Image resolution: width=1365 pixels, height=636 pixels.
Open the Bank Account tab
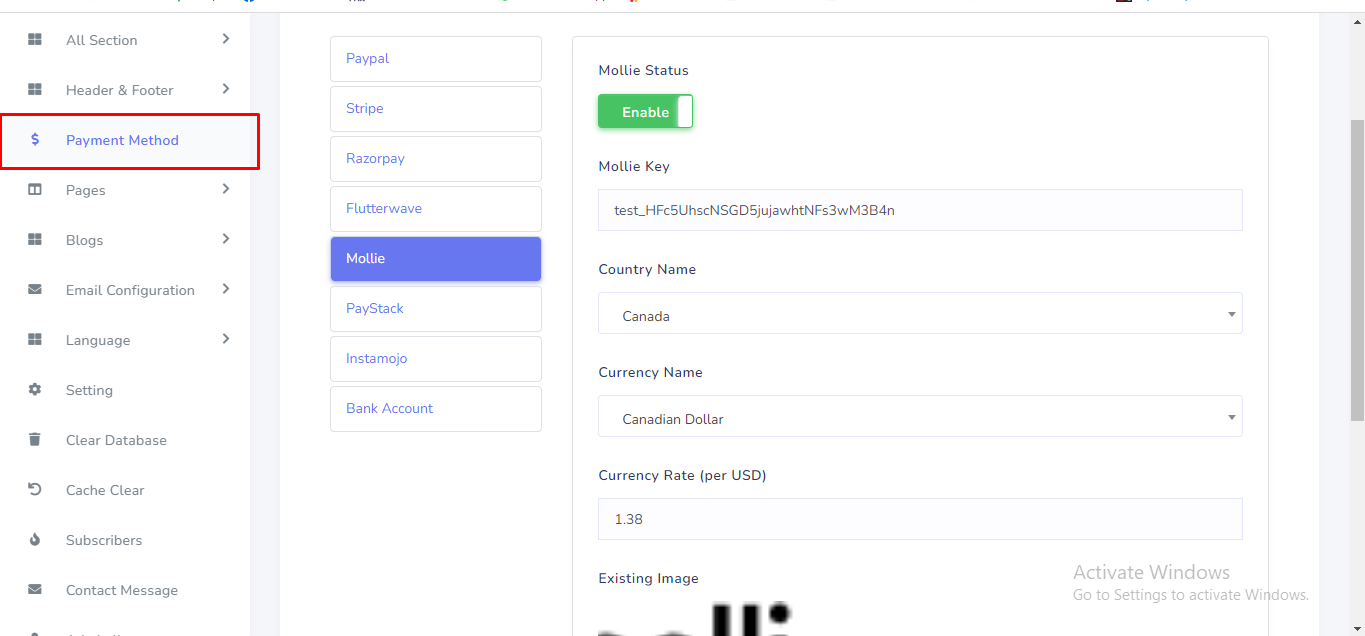[436, 409]
